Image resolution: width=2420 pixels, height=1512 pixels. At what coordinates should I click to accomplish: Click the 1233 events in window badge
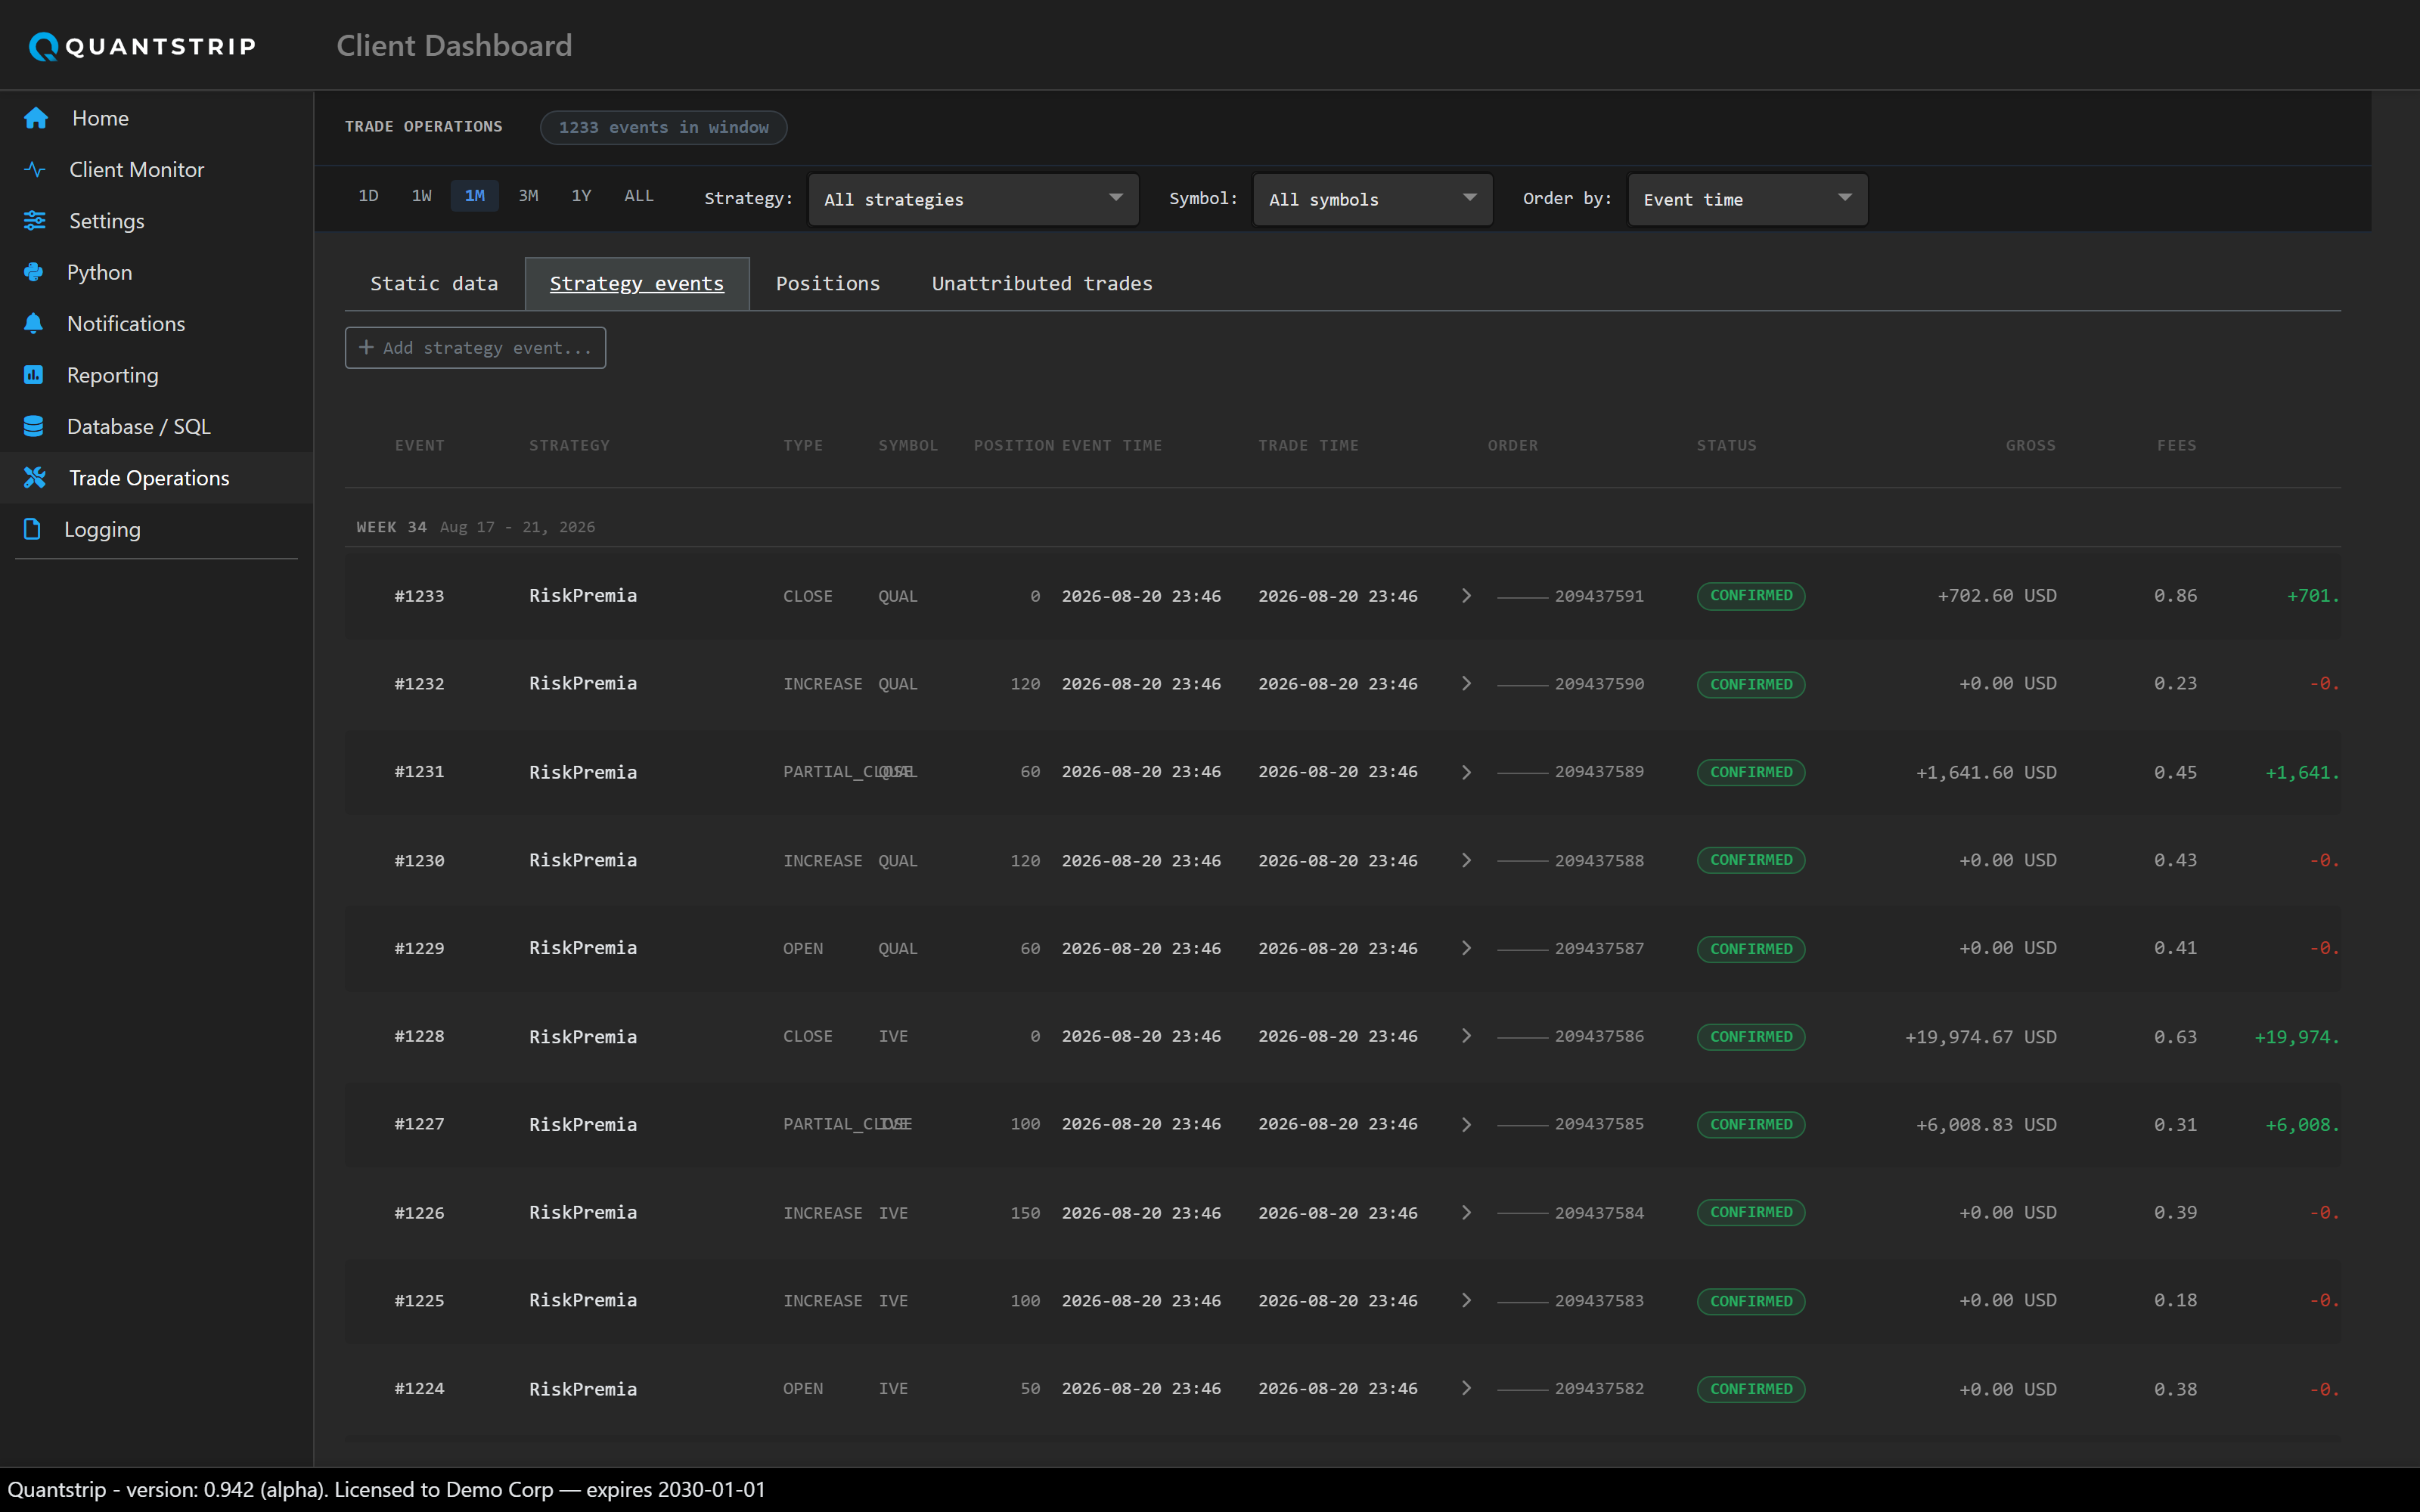[663, 127]
